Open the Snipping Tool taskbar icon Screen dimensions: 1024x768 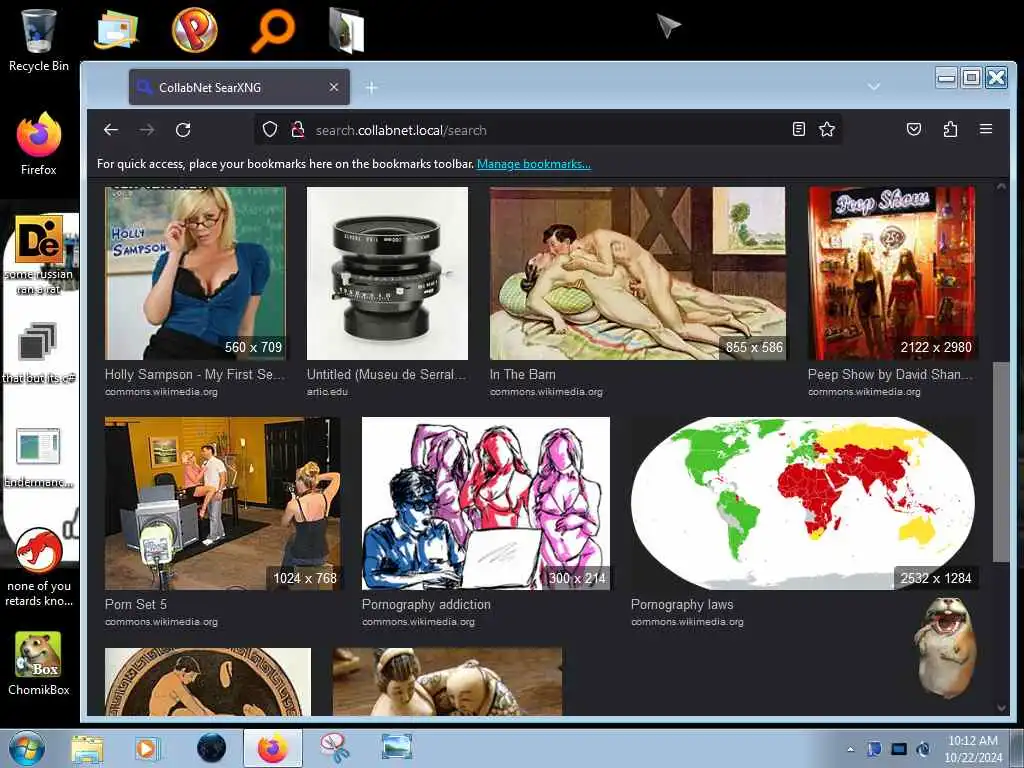334,748
